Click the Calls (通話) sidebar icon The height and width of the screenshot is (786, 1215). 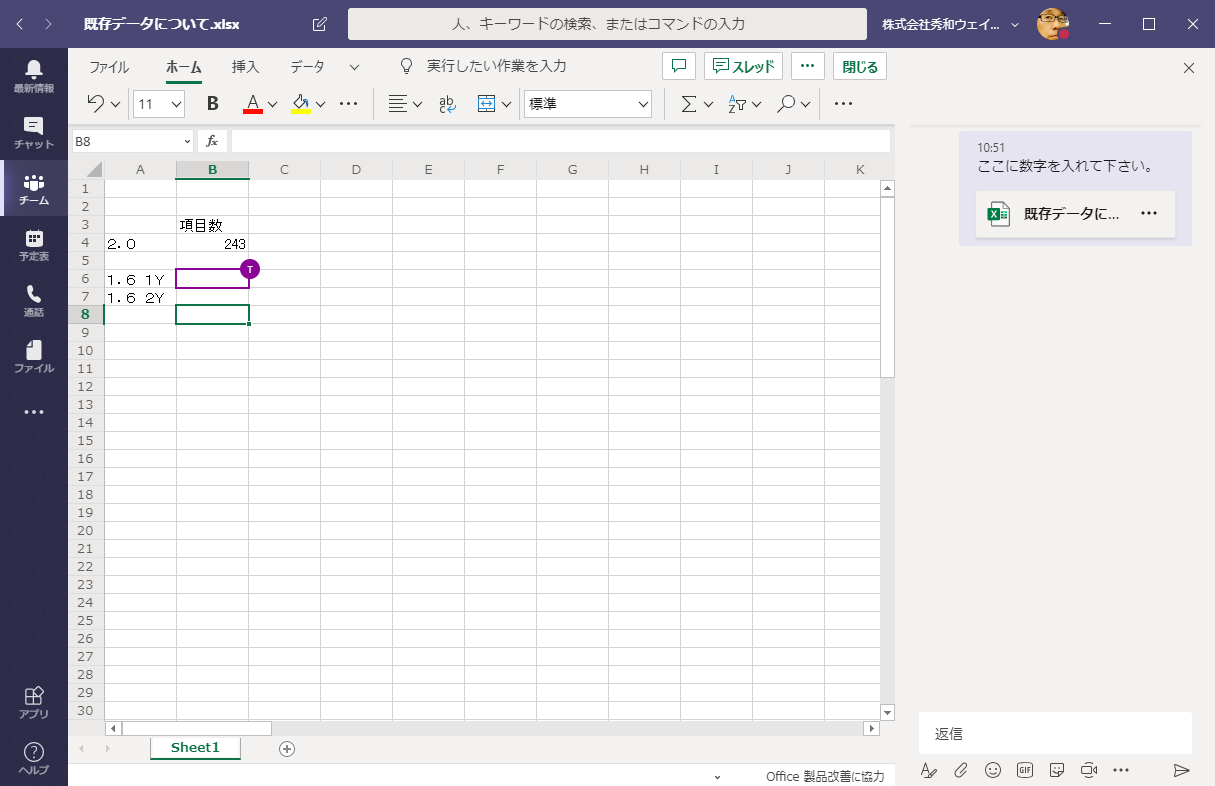point(34,301)
